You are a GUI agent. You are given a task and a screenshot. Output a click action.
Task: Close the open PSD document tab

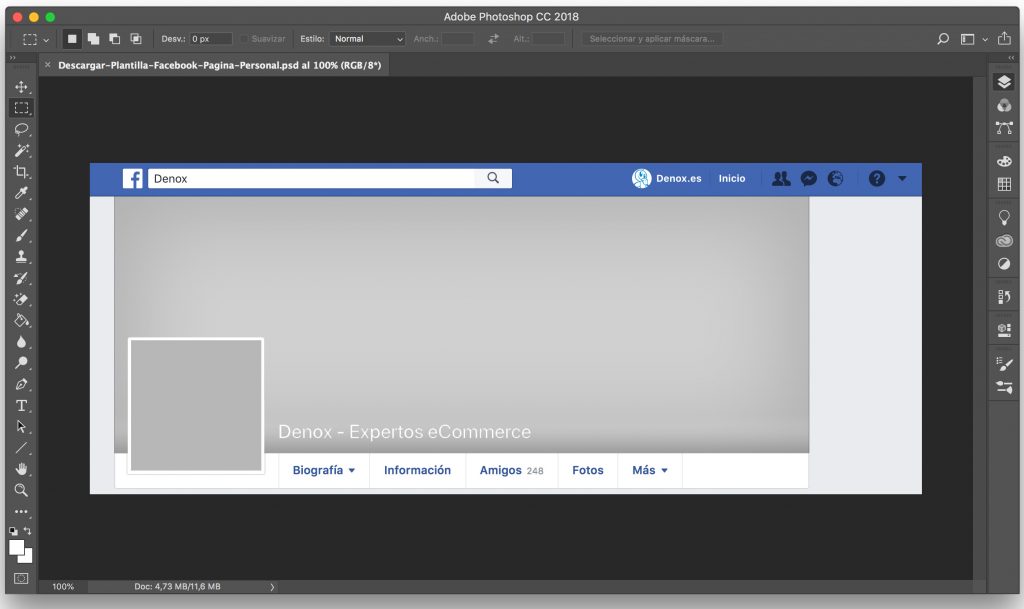pyautogui.click(x=47, y=65)
